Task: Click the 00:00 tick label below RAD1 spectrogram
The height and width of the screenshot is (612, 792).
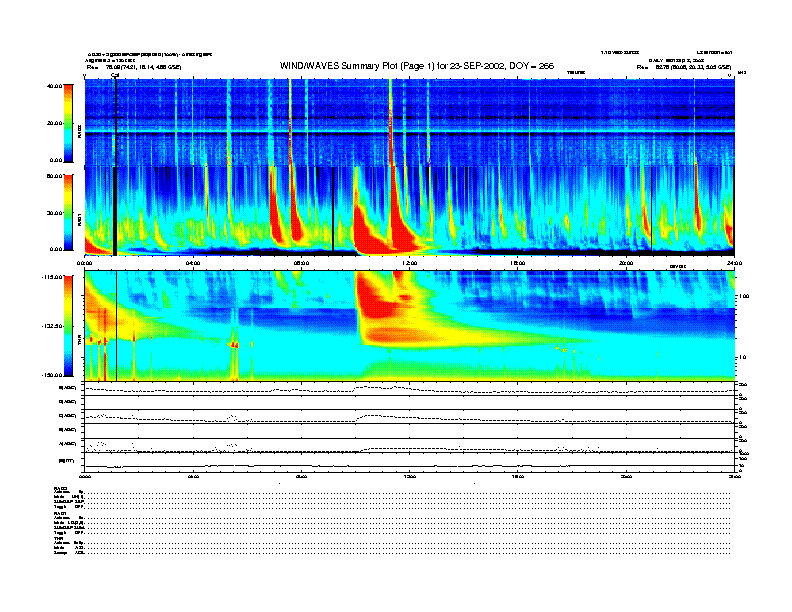Action: pos(84,263)
